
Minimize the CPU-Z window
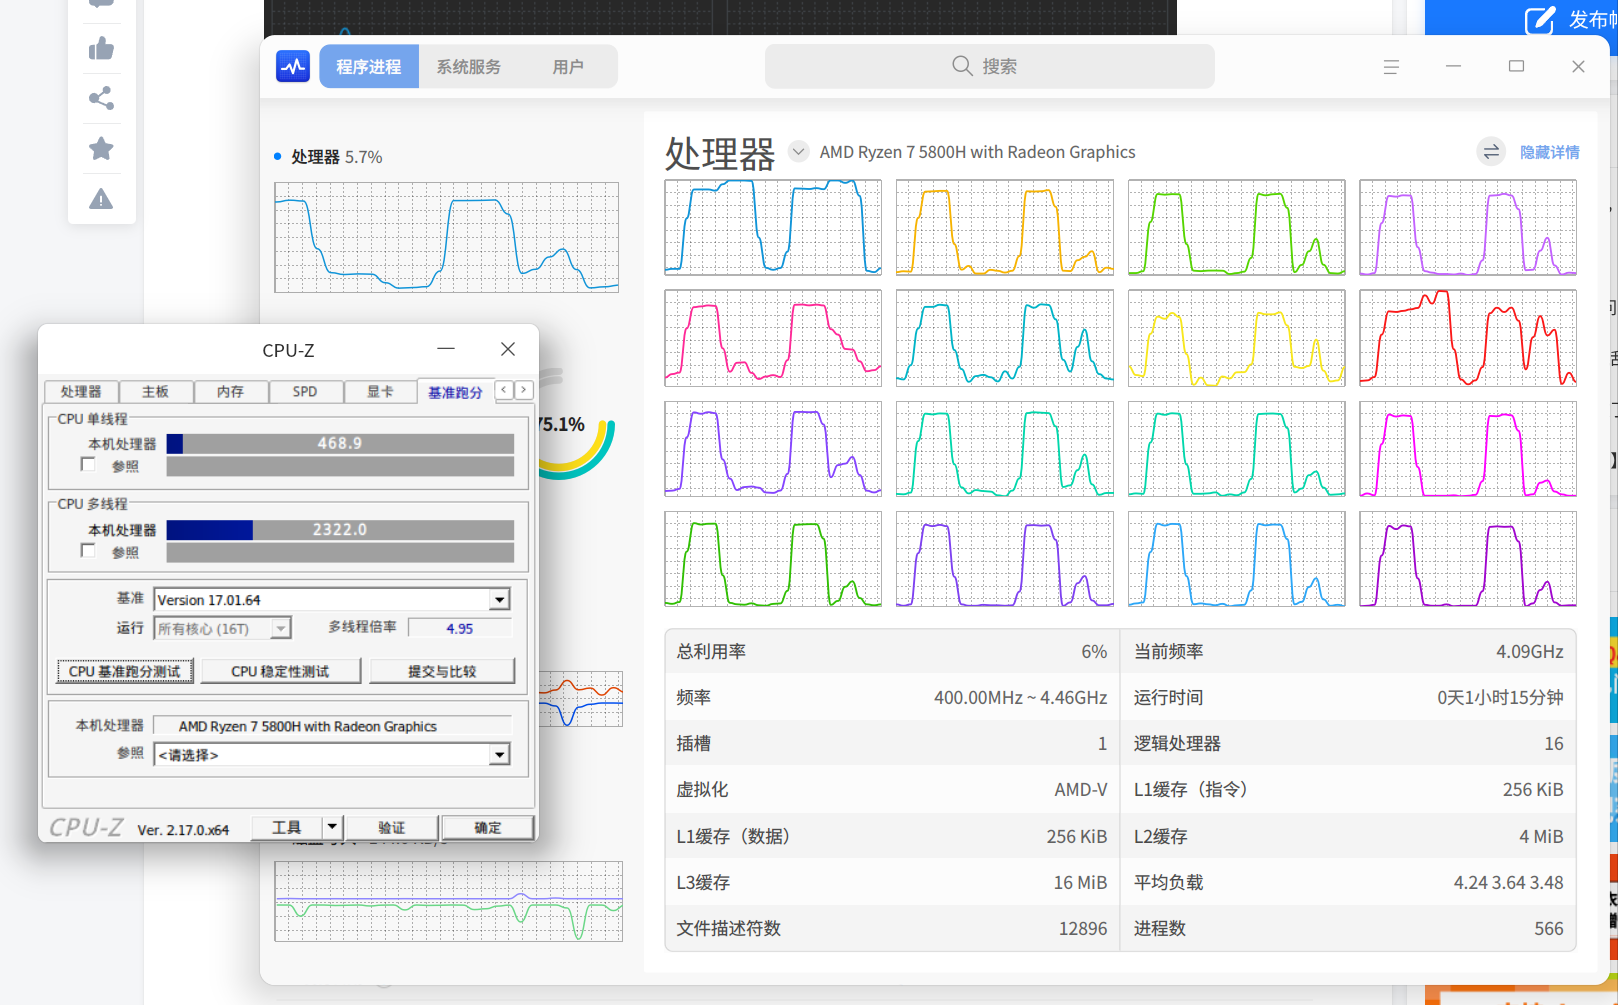(446, 348)
